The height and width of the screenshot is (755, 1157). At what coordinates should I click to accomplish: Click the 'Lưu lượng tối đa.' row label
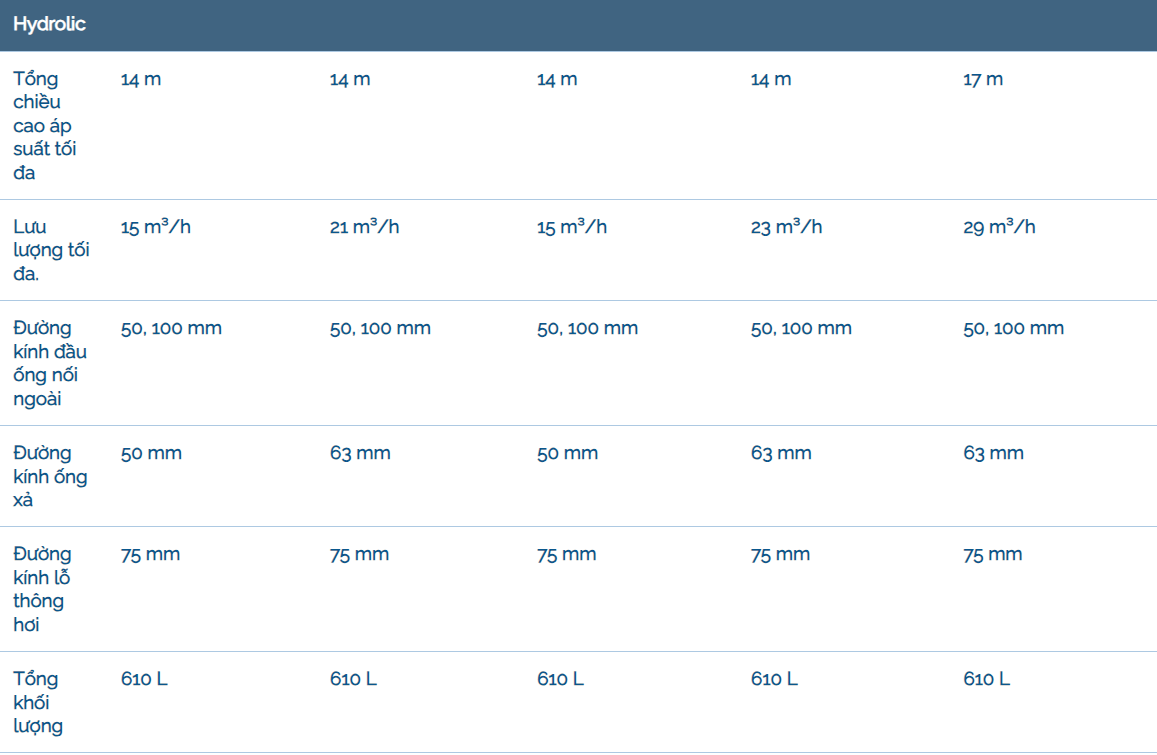51,250
